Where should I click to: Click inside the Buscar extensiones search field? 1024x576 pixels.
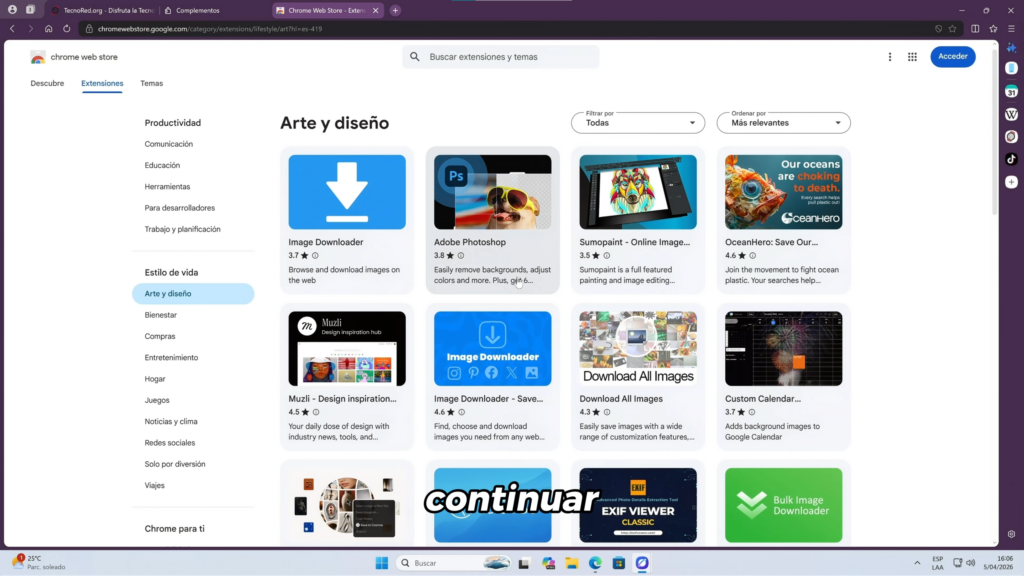click(500, 57)
